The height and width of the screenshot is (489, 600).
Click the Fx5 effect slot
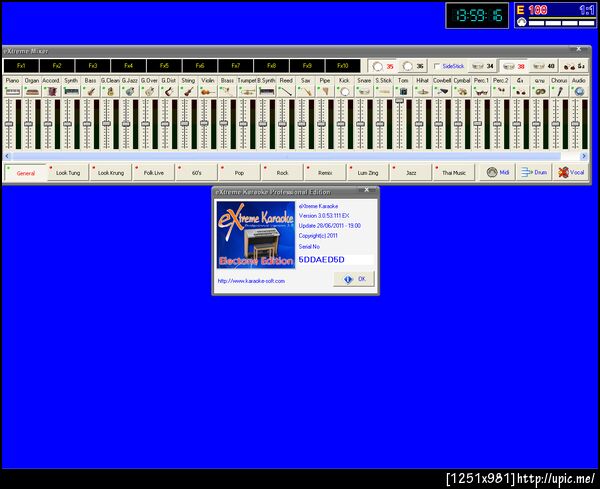(x=164, y=66)
